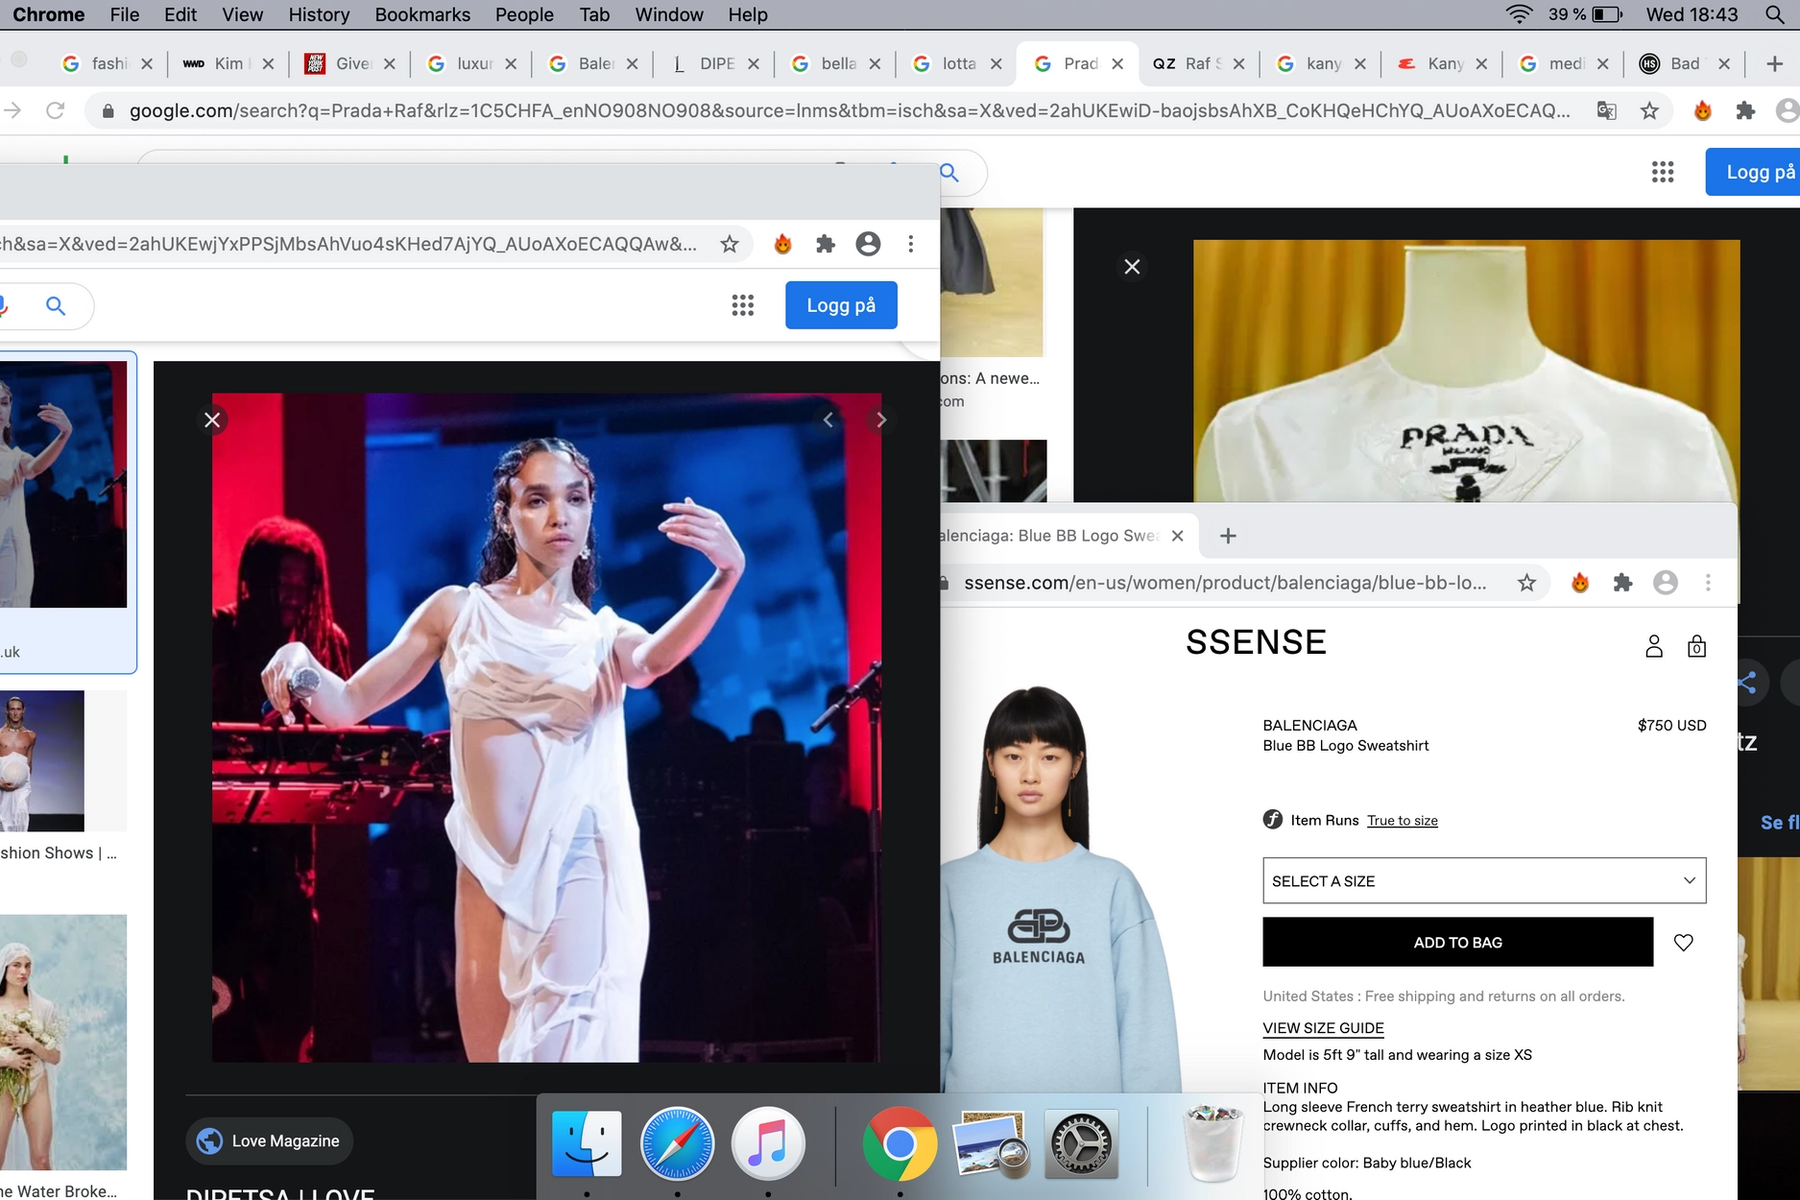Screen dimensions: 1800x1200
Task: Click the search magnifier in the front-left Google window
Action: [x=56, y=305]
